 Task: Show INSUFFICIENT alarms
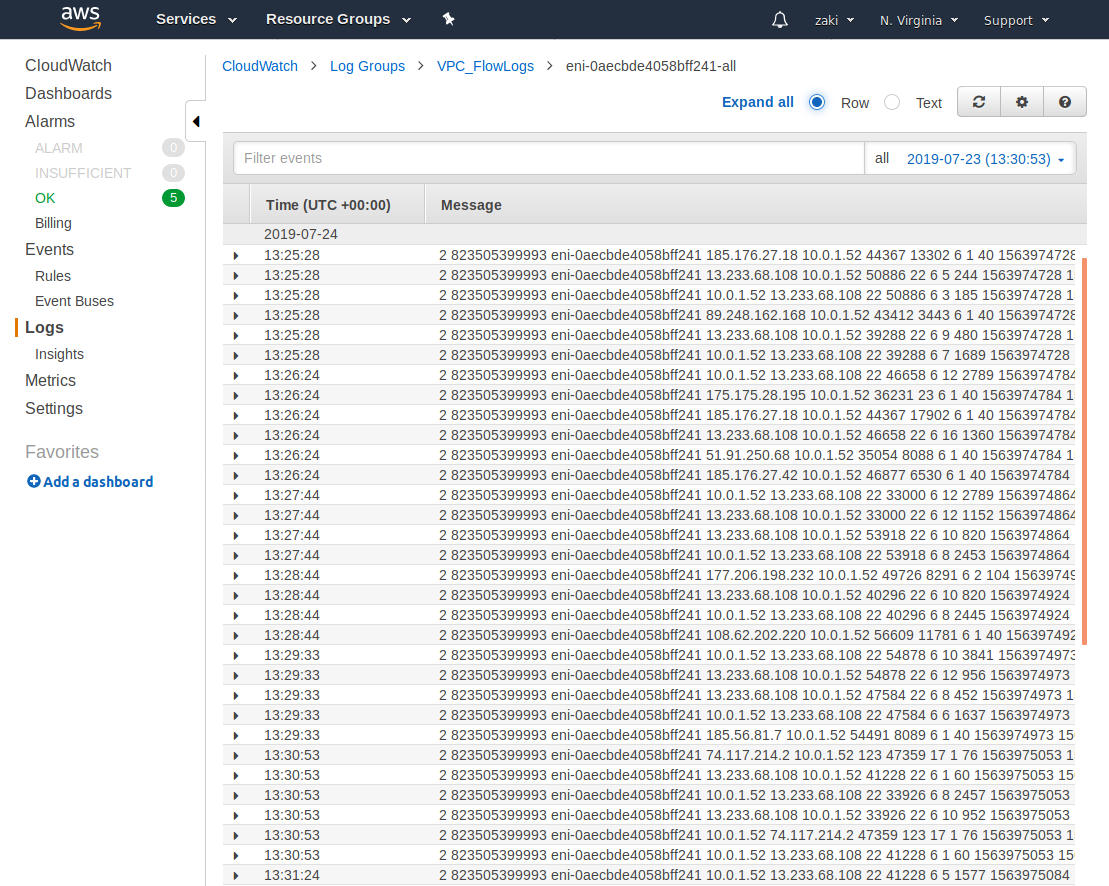83,173
